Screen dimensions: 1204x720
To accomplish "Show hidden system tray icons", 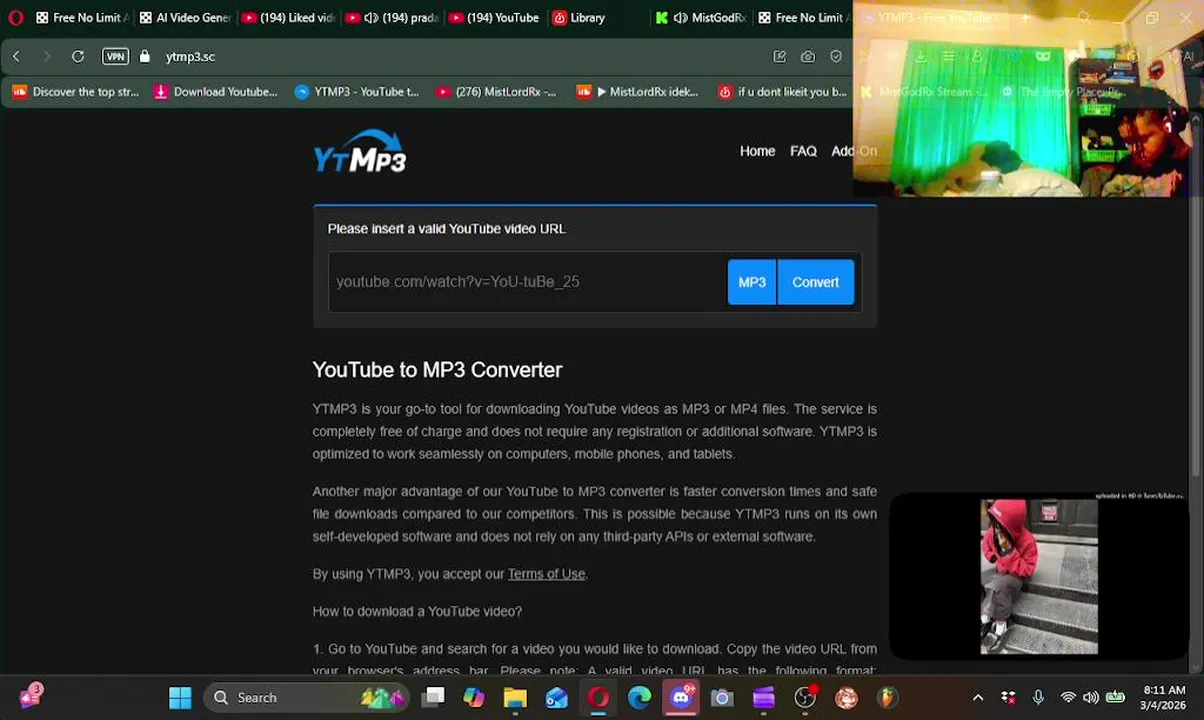I will [x=977, y=698].
